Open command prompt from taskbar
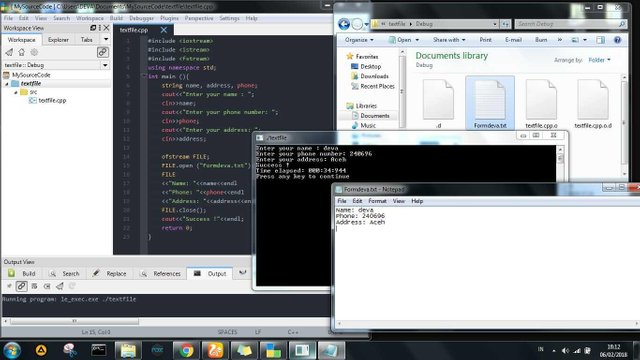 pos(99,350)
